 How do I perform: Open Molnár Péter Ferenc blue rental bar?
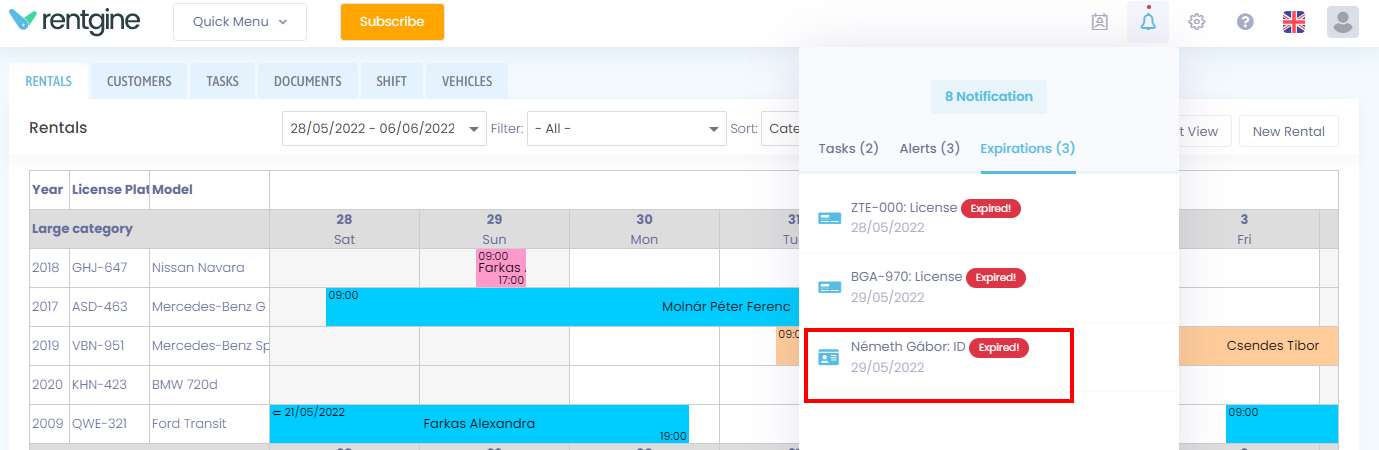[x=562, y=307]
